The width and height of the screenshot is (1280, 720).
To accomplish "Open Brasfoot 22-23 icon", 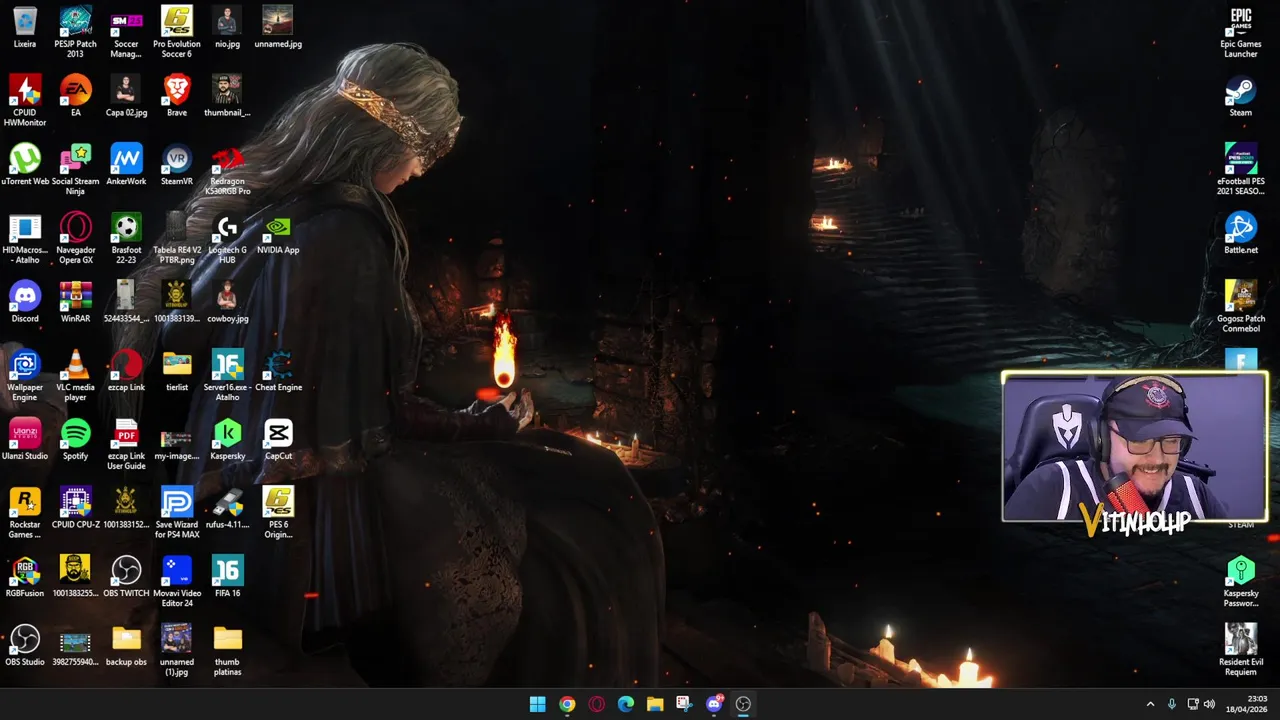I will pyautogui.click(x=126, y=238).
